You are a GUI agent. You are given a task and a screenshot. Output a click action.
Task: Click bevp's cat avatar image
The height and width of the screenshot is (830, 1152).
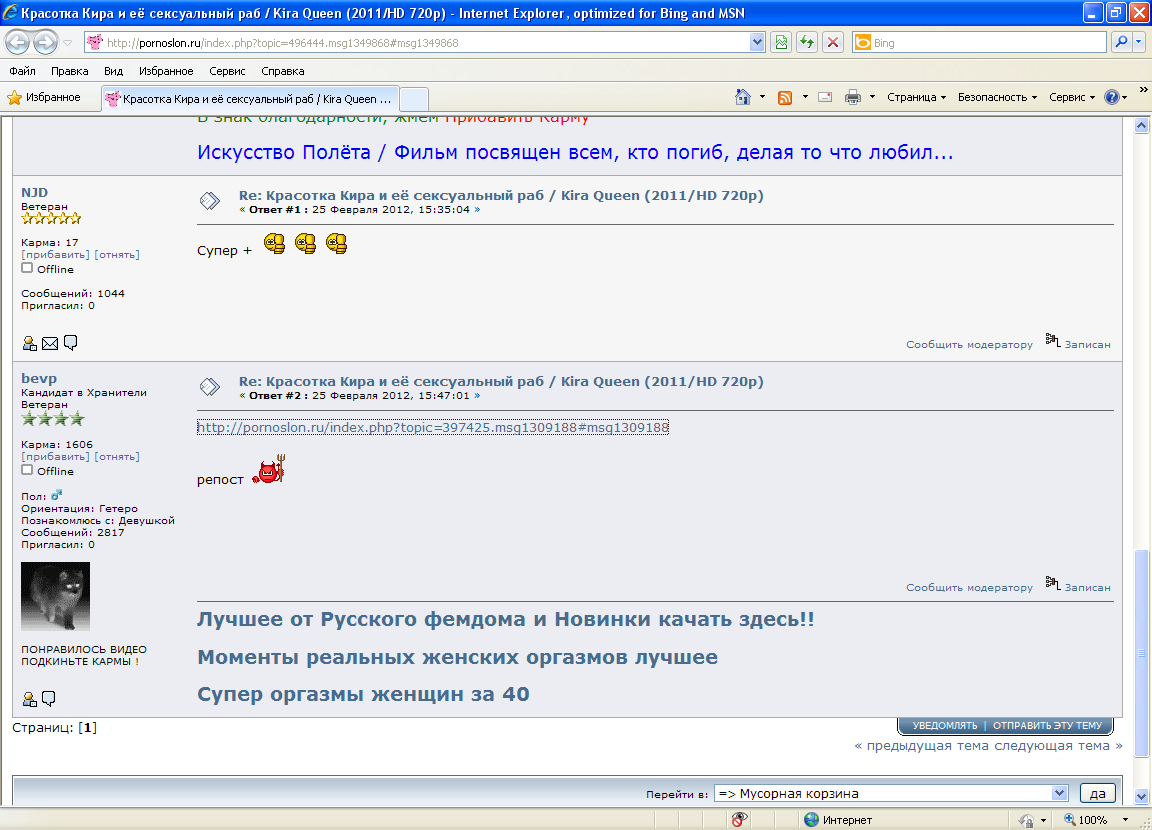point(55,596)
